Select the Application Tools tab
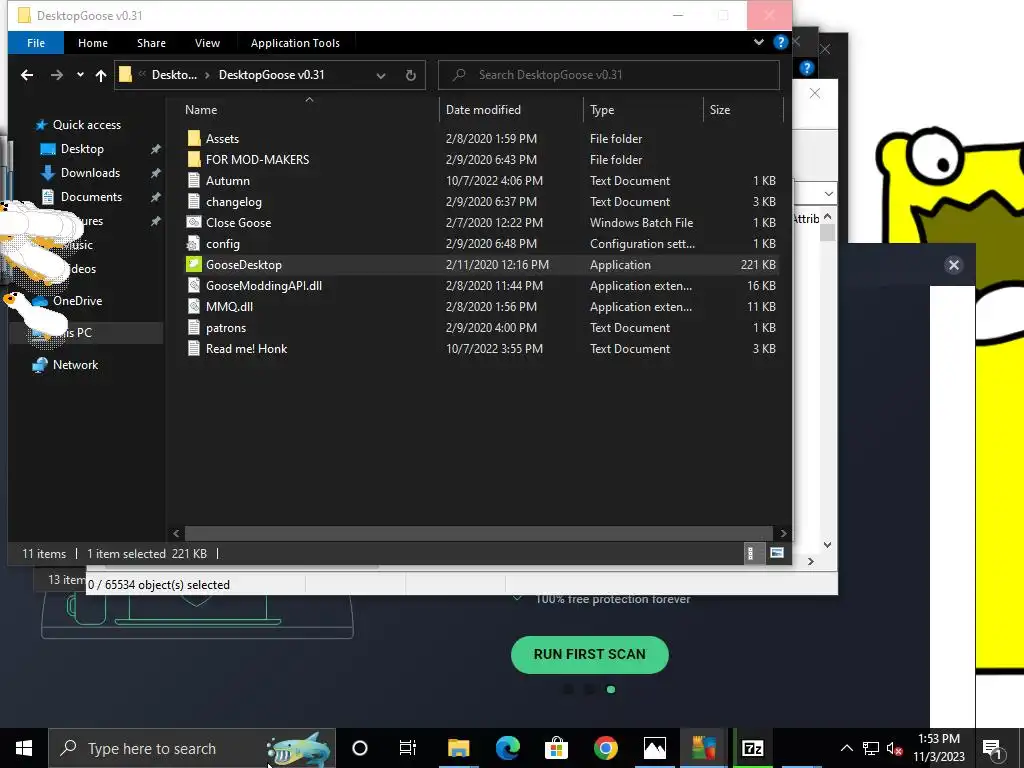Screen dimensions: 1024x768 point(295,43)
